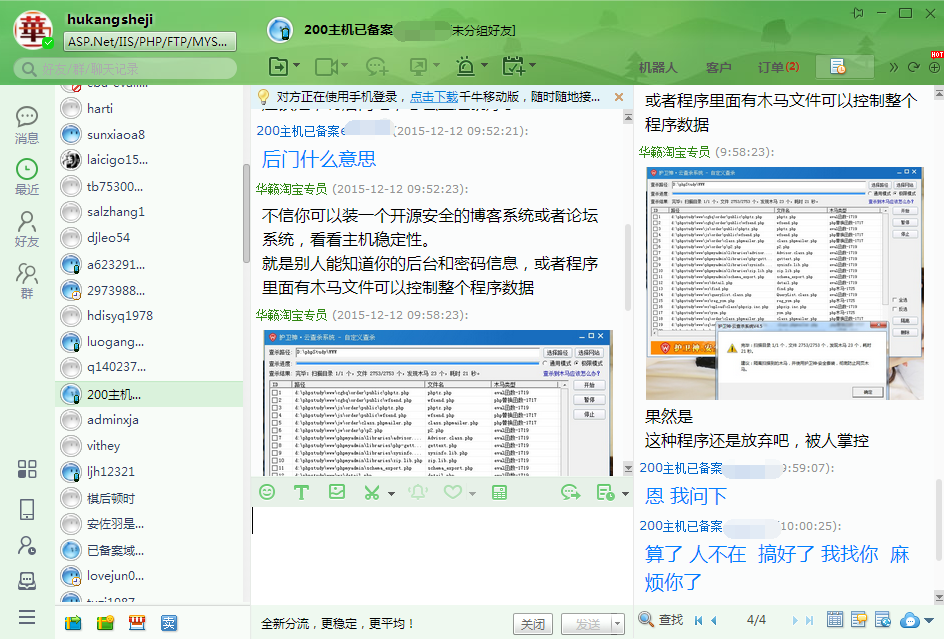Switch to the 客户 tab
Screen dimensions: 944x639
[718, 67]
